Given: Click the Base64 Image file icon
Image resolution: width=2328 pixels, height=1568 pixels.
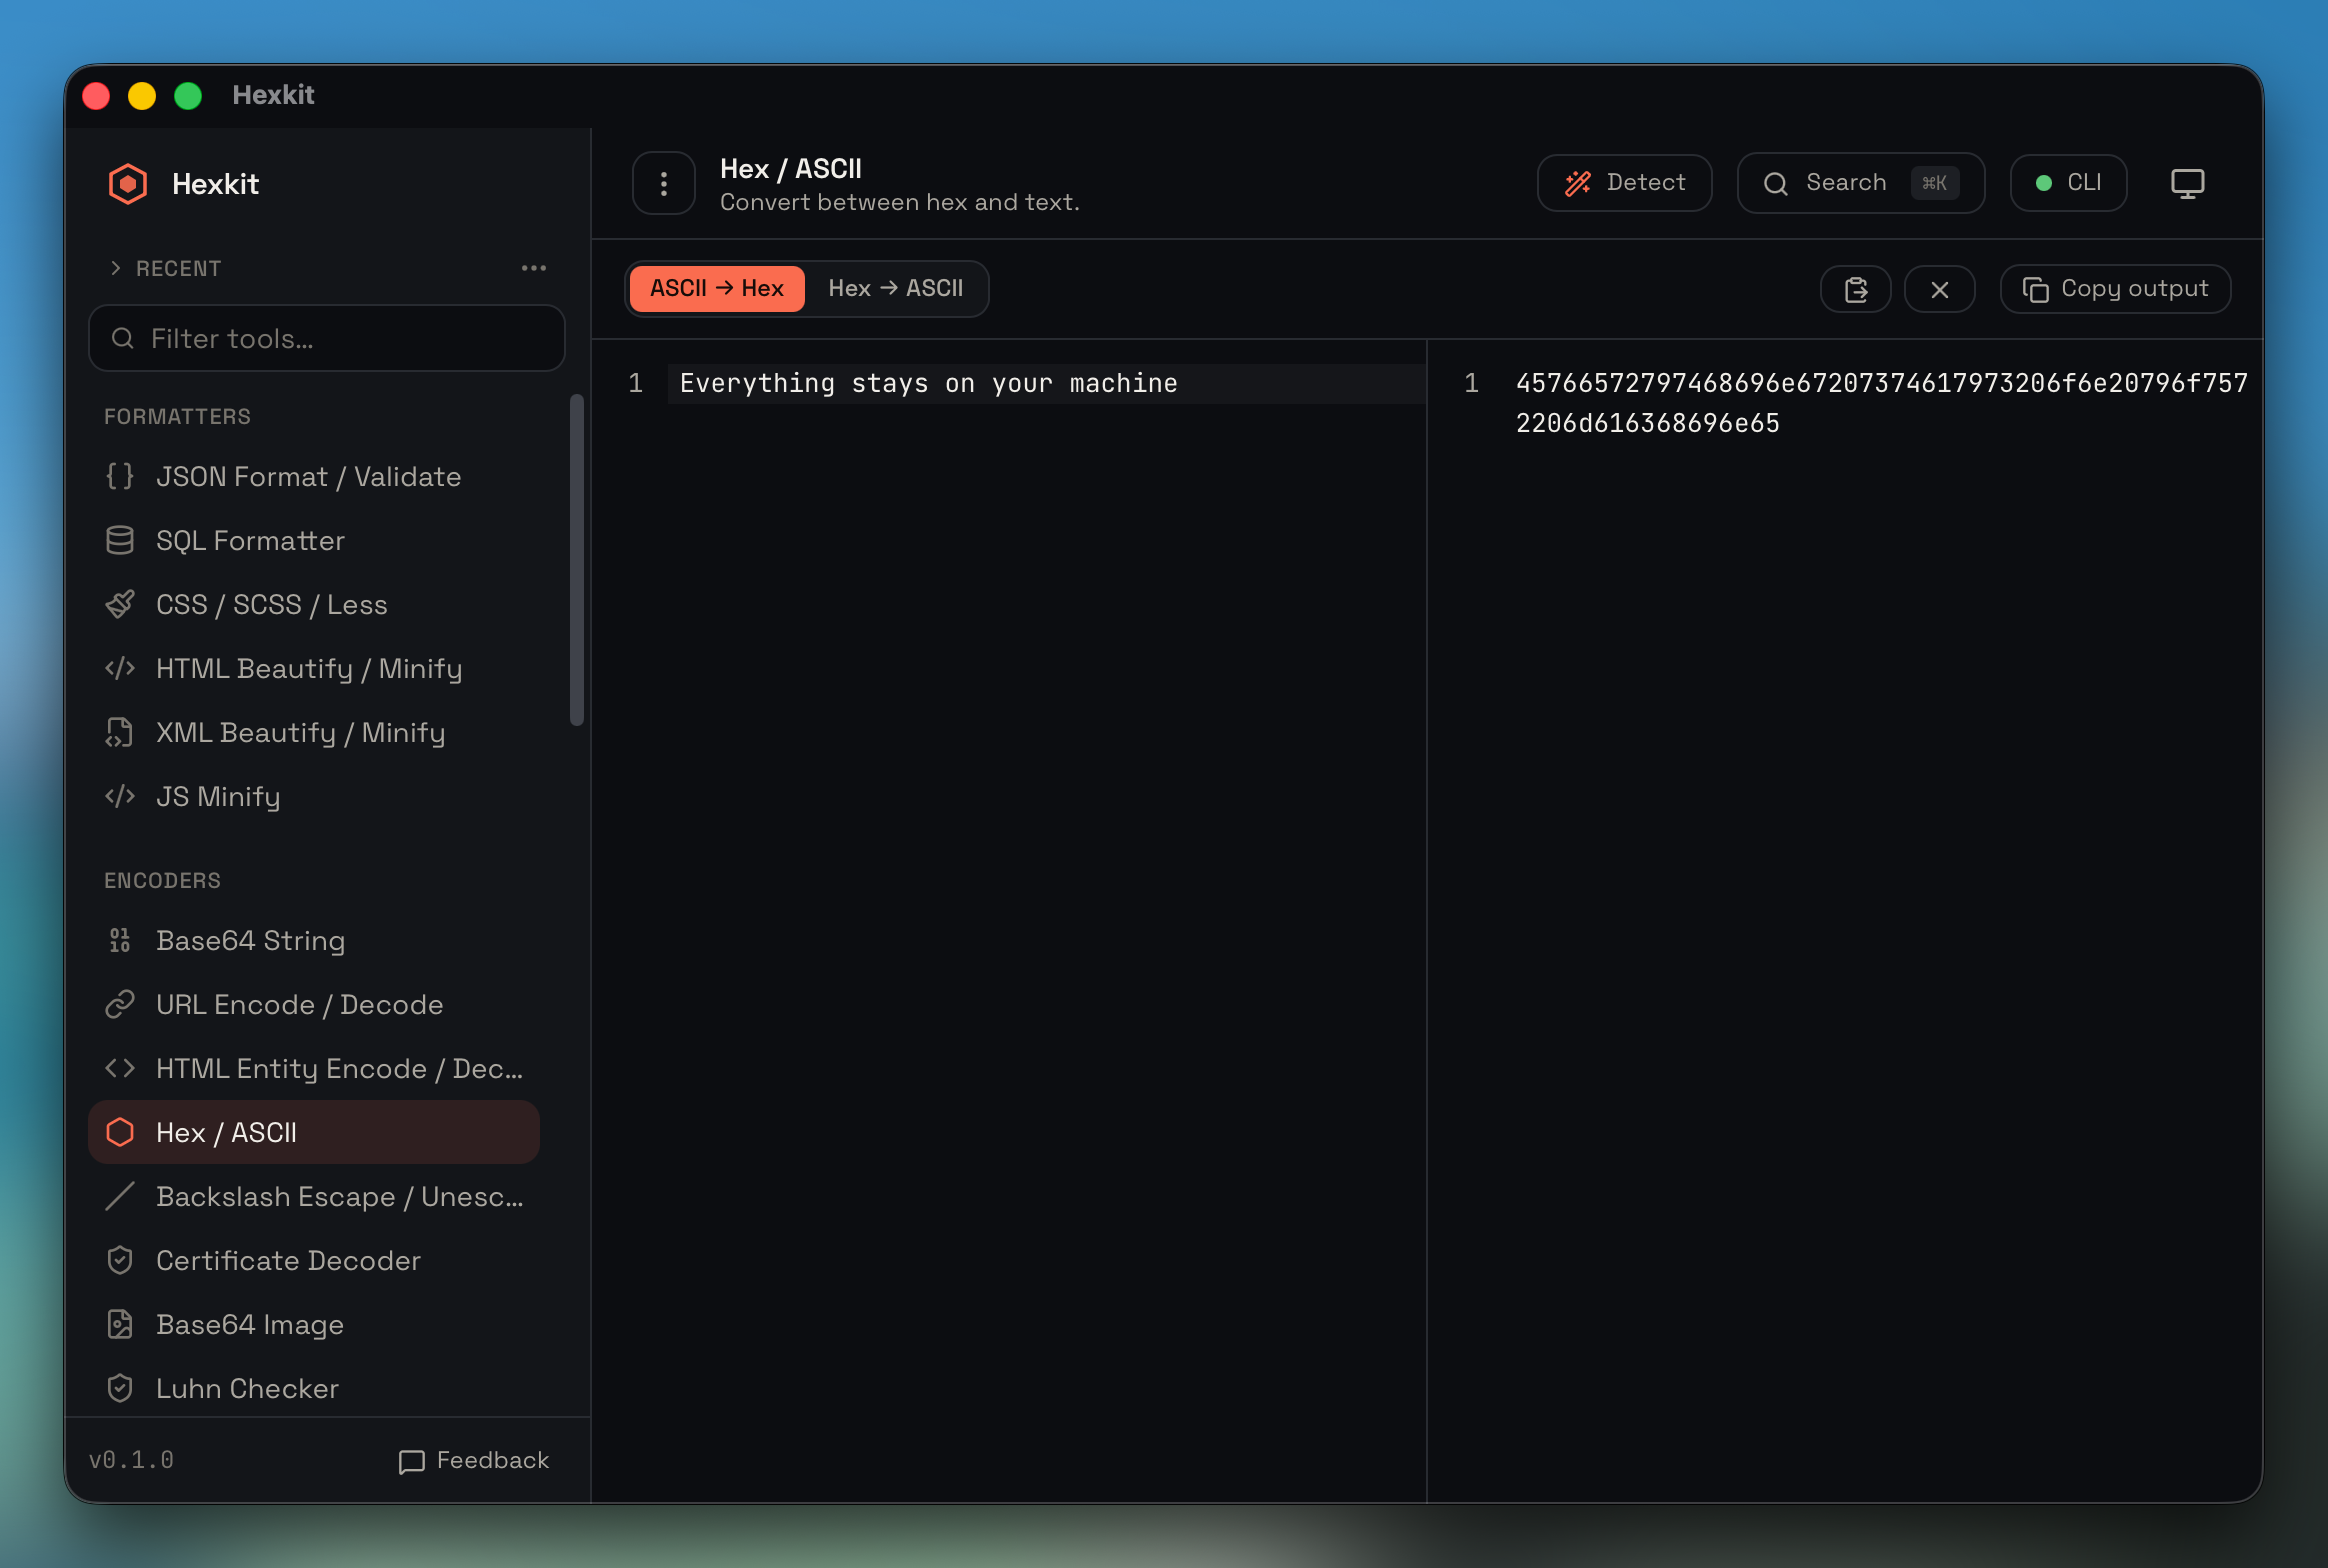Looking at the screenshot, I should tap(120, 1325).
